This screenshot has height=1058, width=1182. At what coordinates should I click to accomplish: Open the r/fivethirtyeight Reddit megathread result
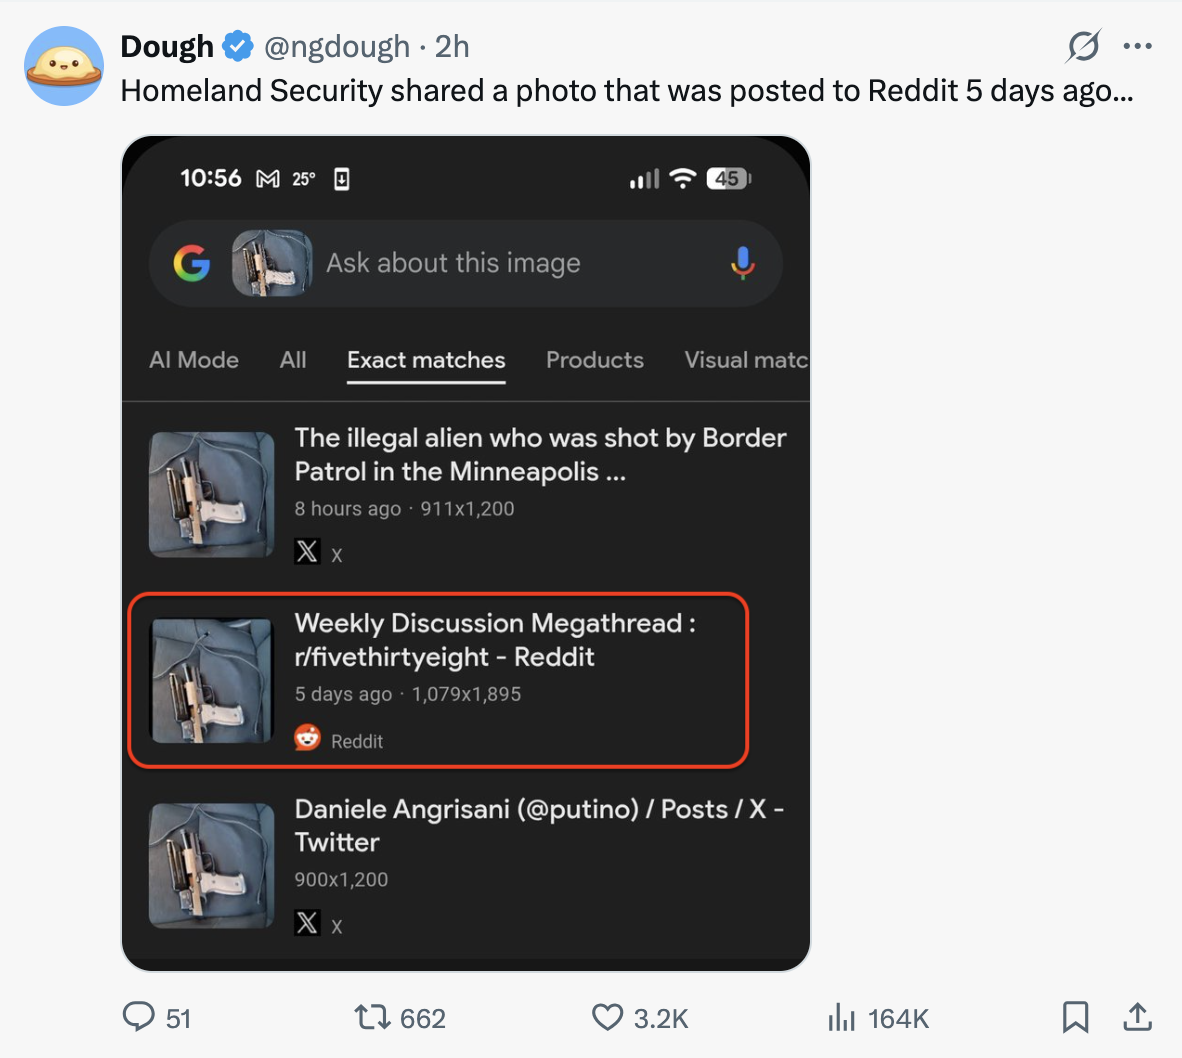point(494,640)
